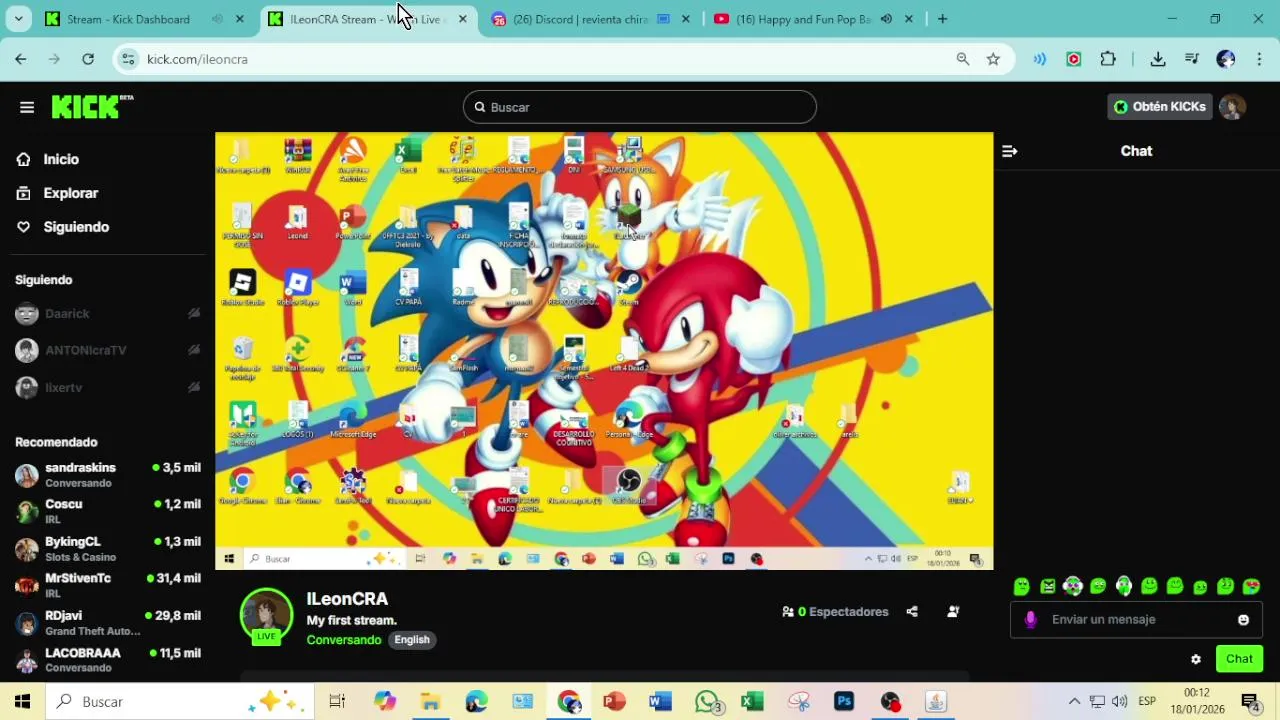Expand the system tray hidden icons chevron
1280x720 pixels.
click(1074, 702)
